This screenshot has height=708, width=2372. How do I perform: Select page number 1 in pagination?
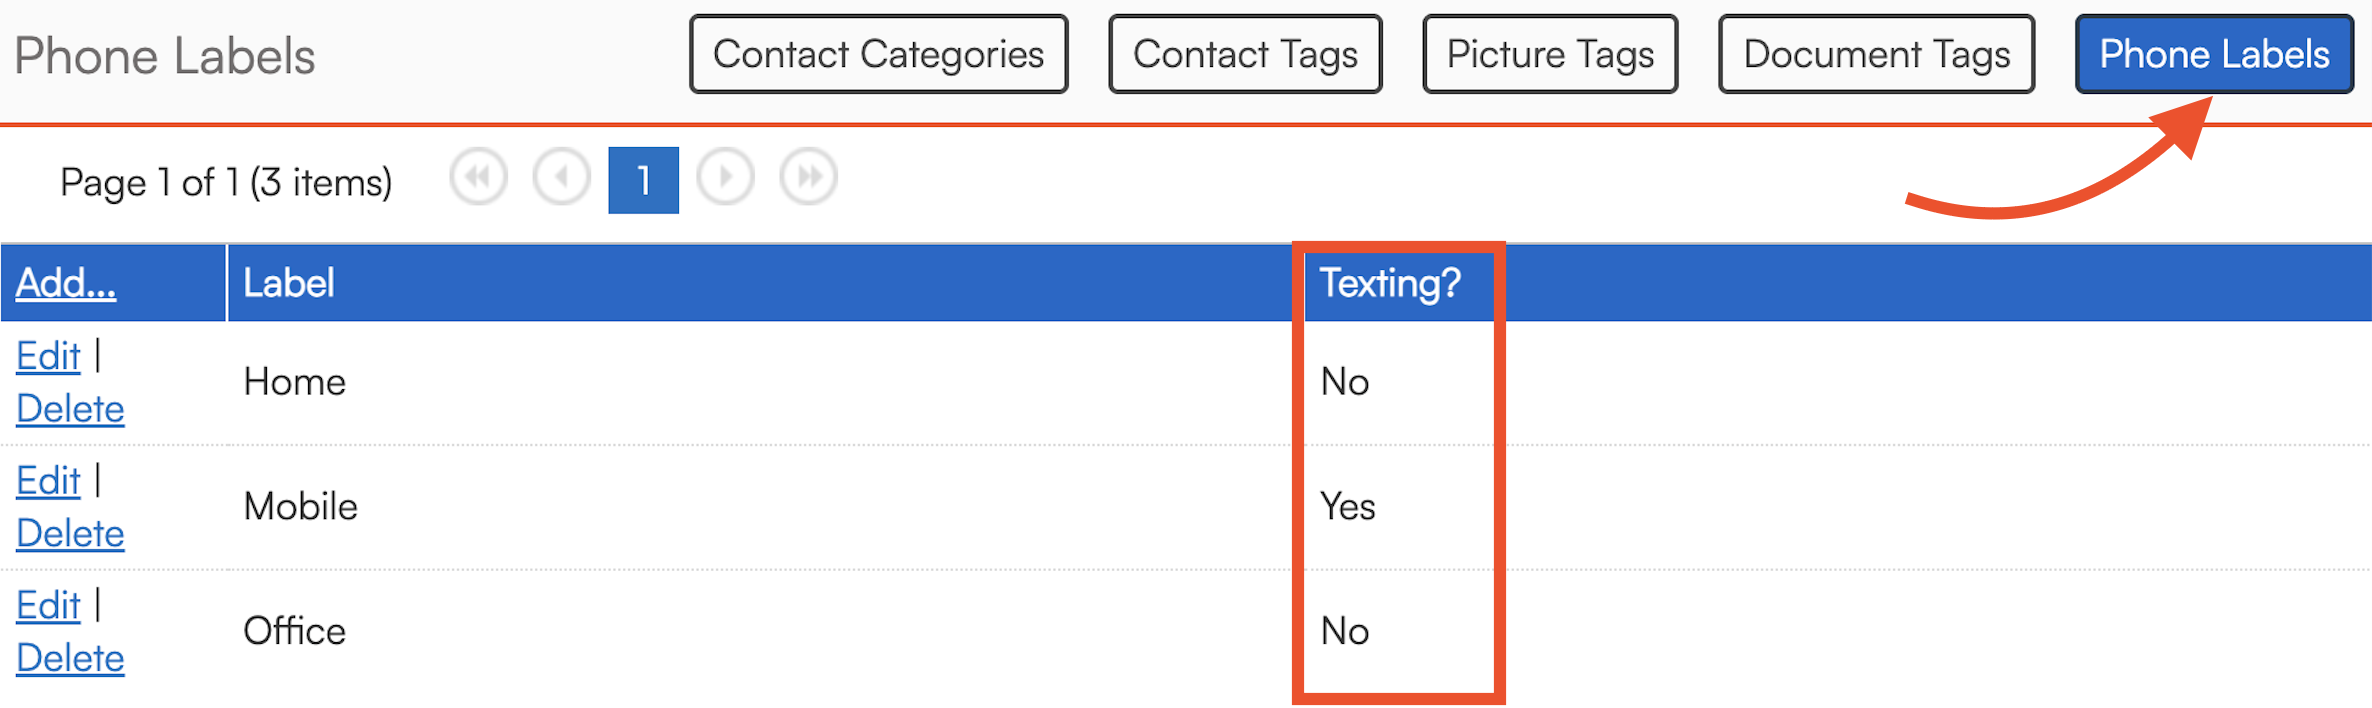click(x=643, y=180)
